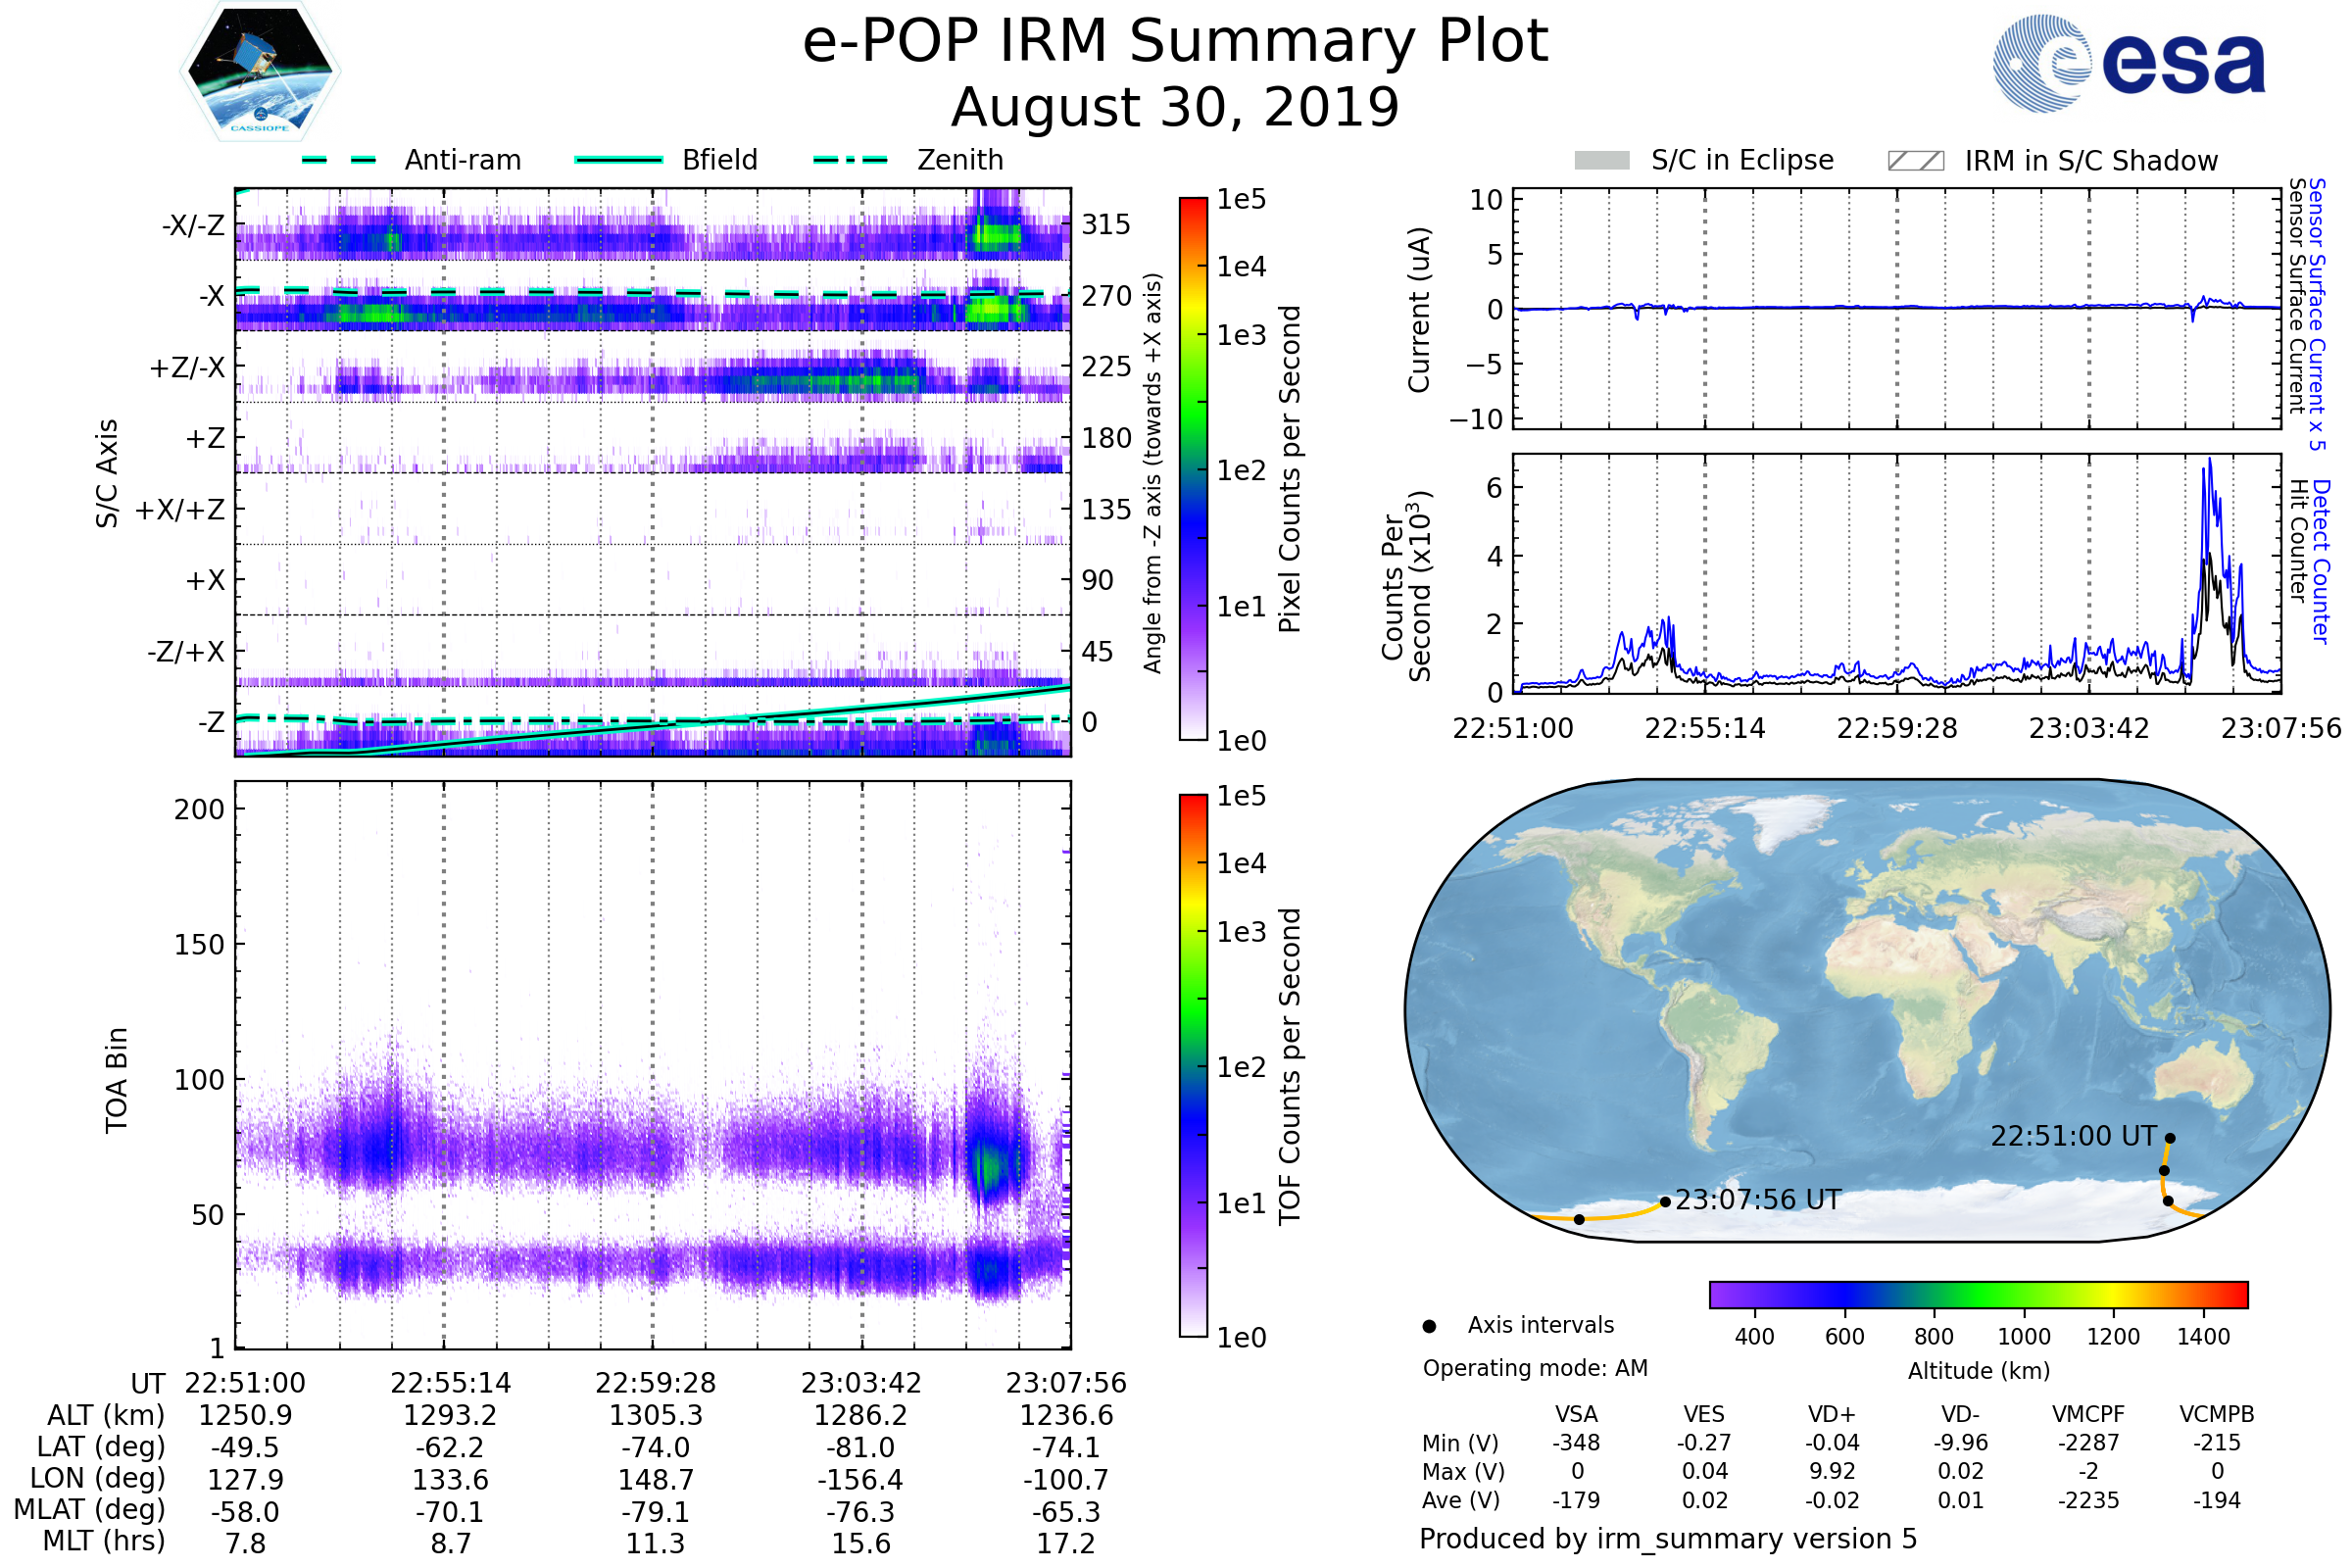Click the e-POP IRM Summary Plot title
This screenshot has height=1568, width=2352.
1175,42
